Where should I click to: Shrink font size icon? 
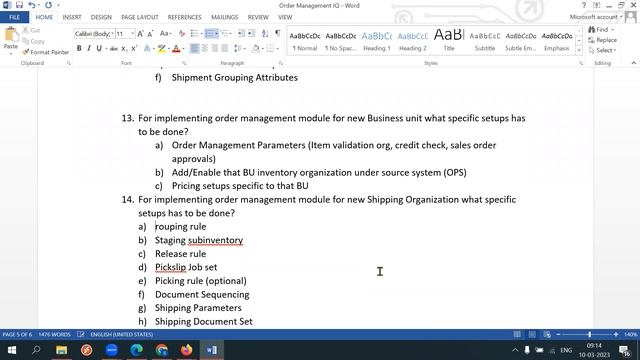click(150, 33)
